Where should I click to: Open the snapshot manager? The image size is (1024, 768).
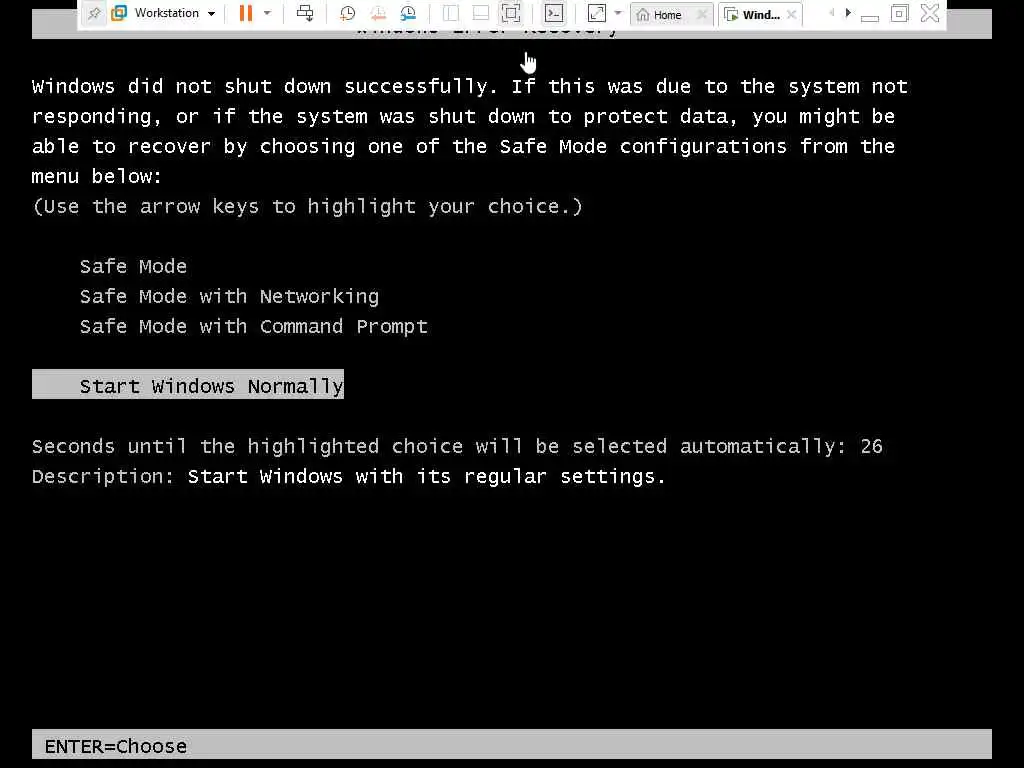[x=408, y=13]
